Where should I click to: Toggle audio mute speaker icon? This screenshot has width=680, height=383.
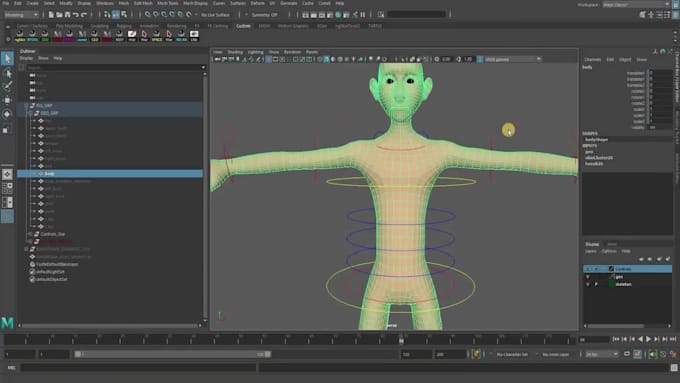coord(653,354)
